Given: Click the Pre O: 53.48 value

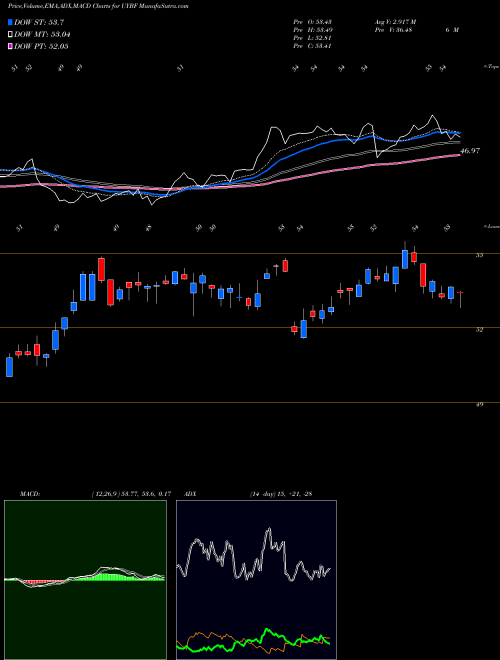Looking at the screenshot, I should tap(312, 22).
